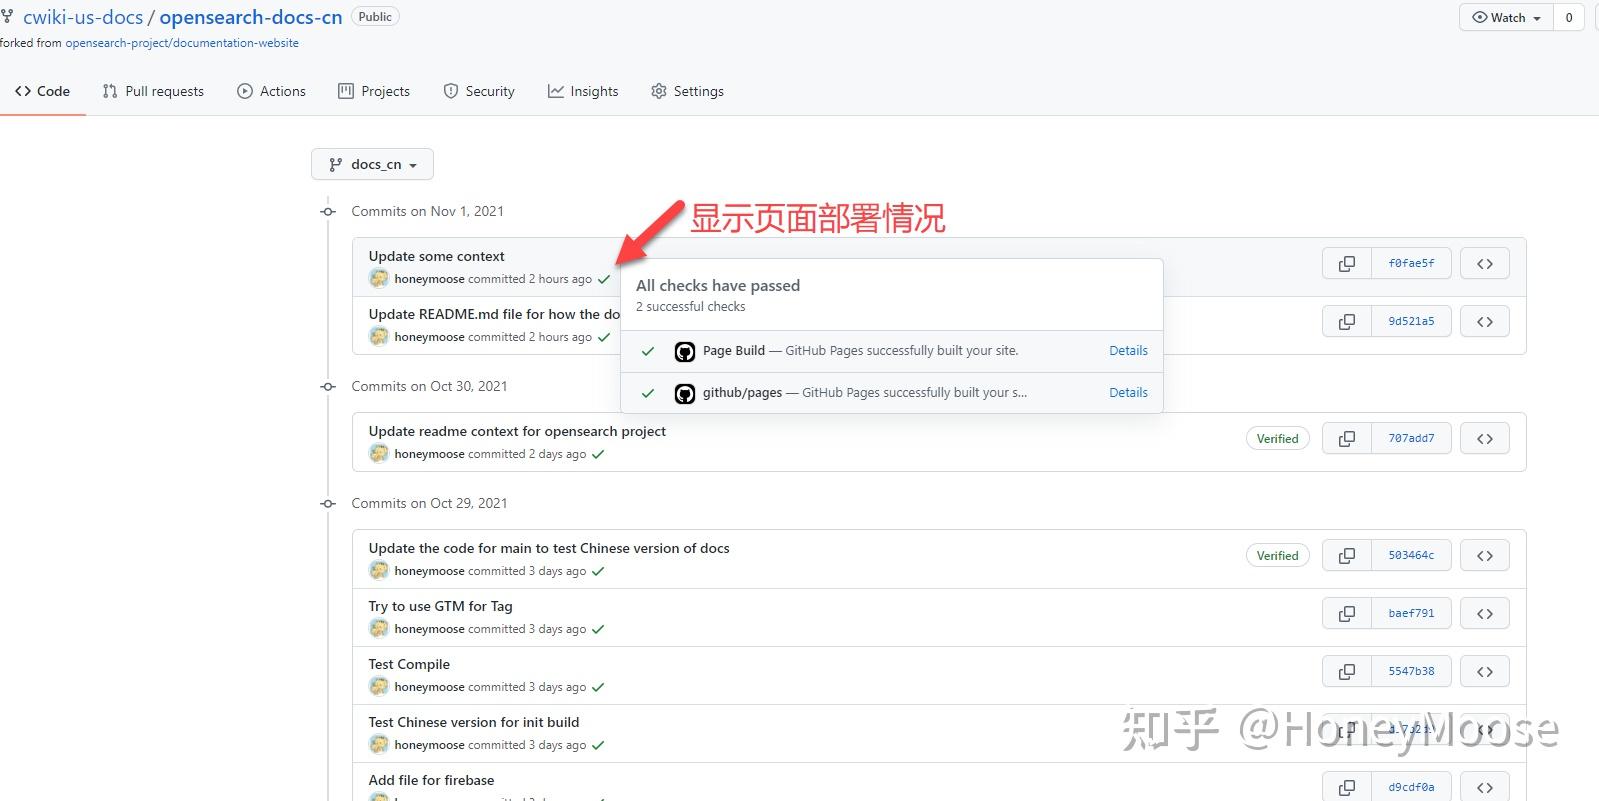Open the docs_cn branch dropdown
Screen dimensions: 1599x801
point(372,164)
